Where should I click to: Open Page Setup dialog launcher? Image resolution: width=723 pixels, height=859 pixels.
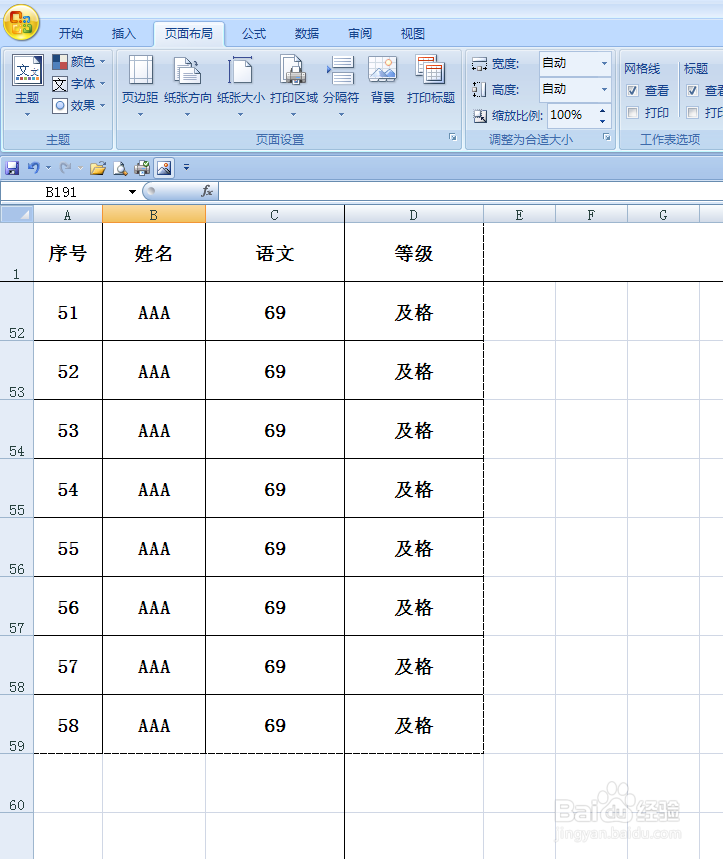click(453, 137)
